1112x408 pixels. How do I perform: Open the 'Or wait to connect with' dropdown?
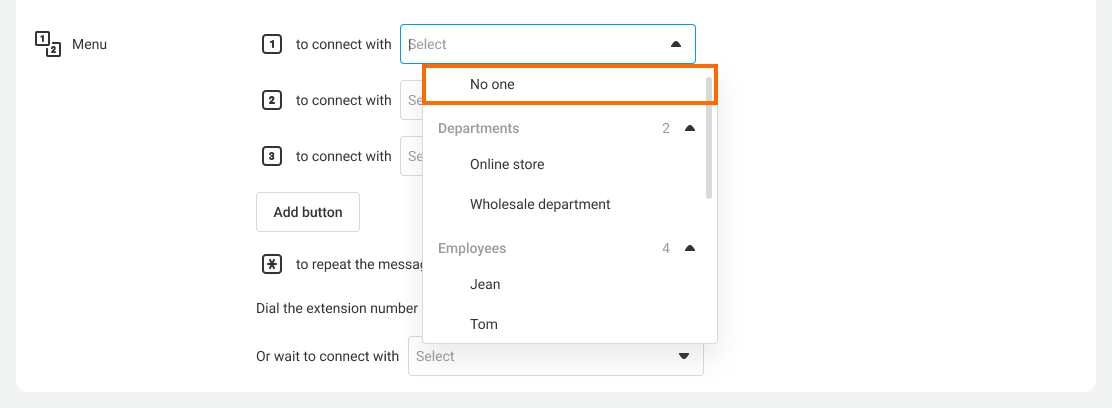[x=555, y=356]
